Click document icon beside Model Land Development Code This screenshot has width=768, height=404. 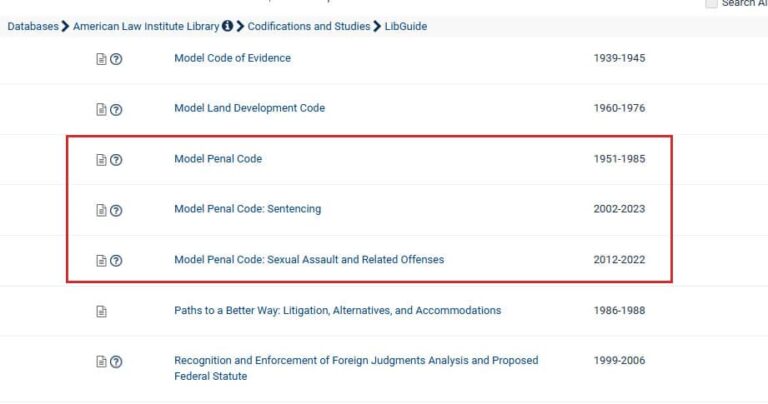101,109
